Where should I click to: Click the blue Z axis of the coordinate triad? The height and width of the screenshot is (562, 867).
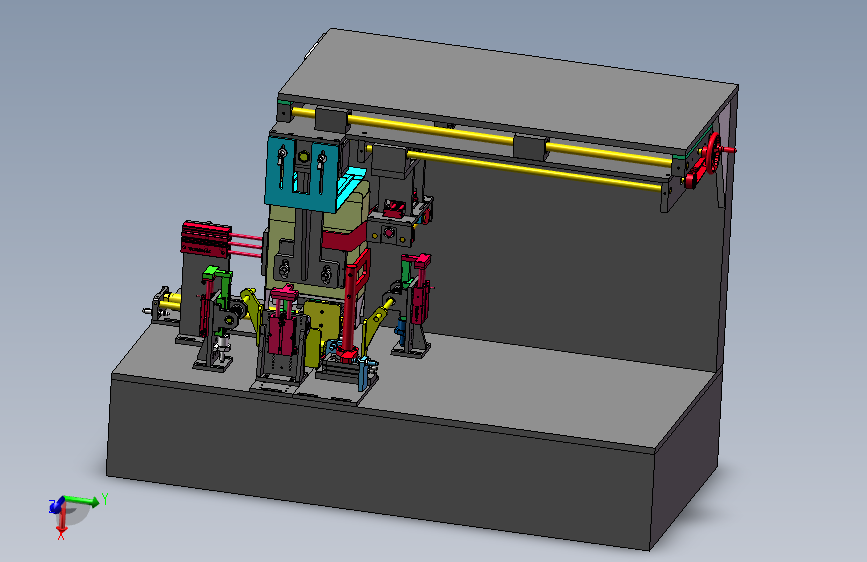[x=56, y=505]
